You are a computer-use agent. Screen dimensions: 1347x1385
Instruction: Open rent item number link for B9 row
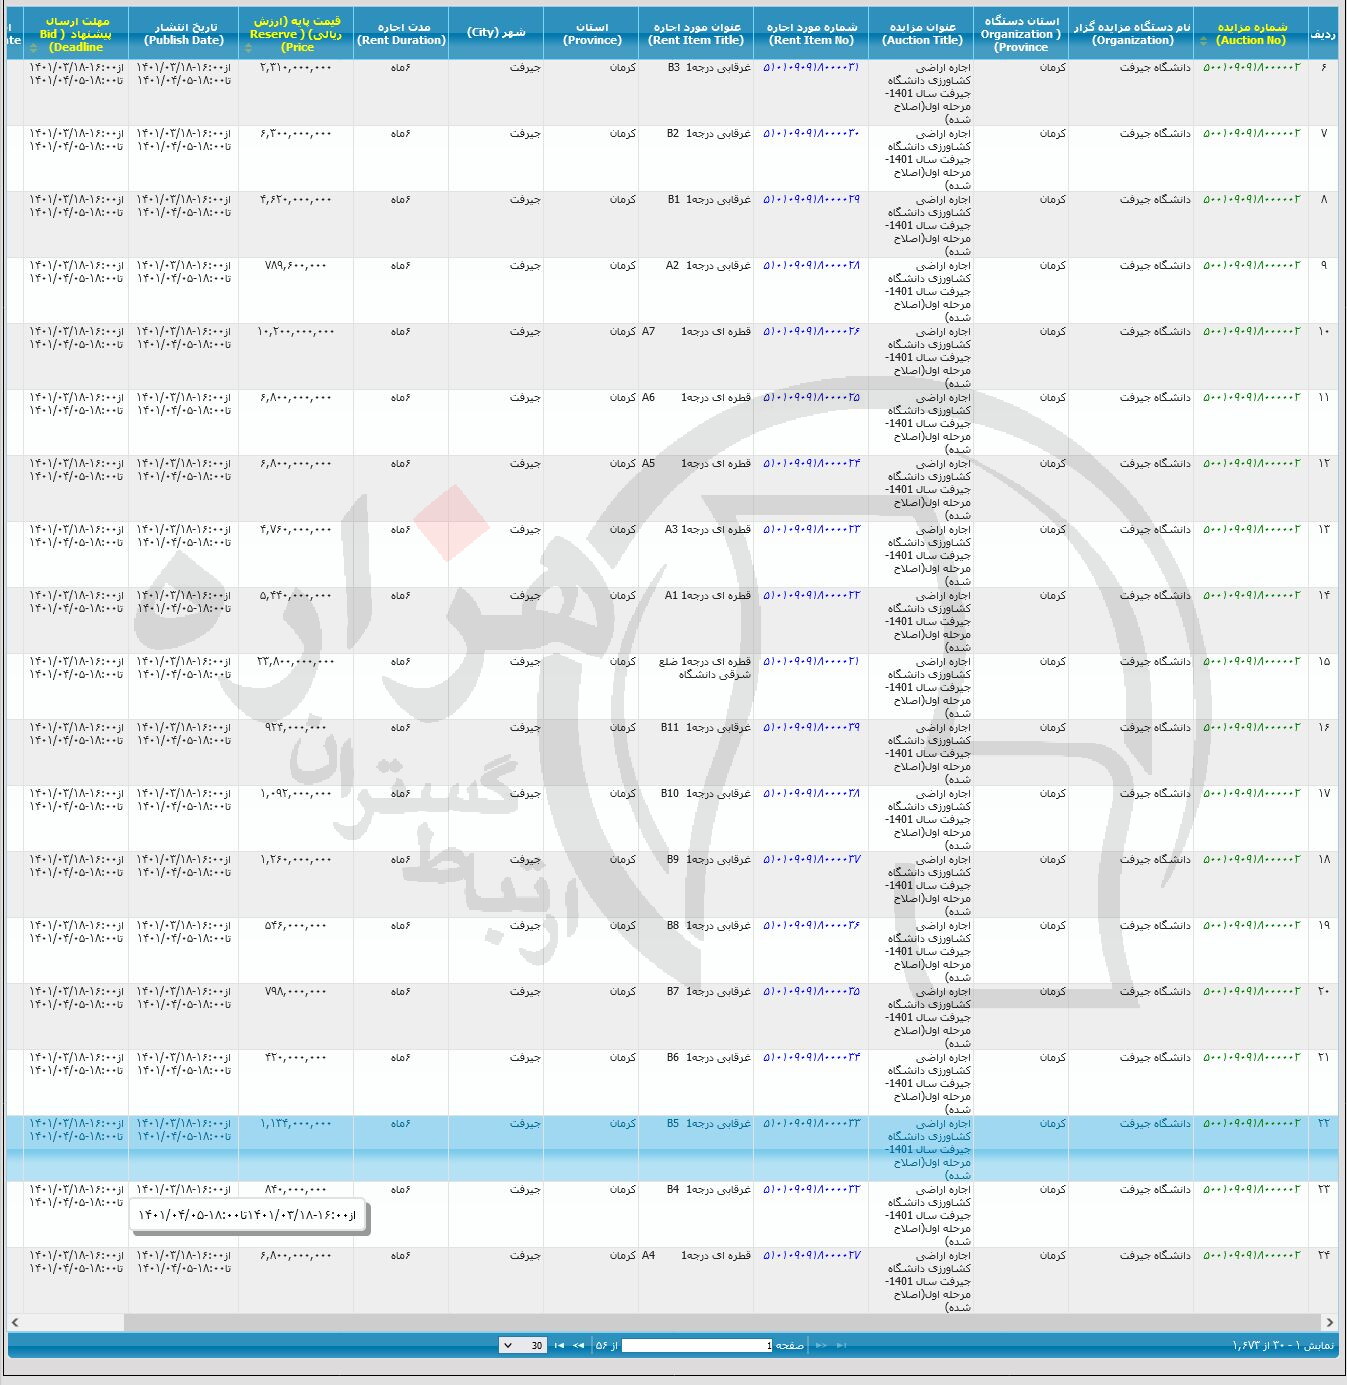click(811, 859)
